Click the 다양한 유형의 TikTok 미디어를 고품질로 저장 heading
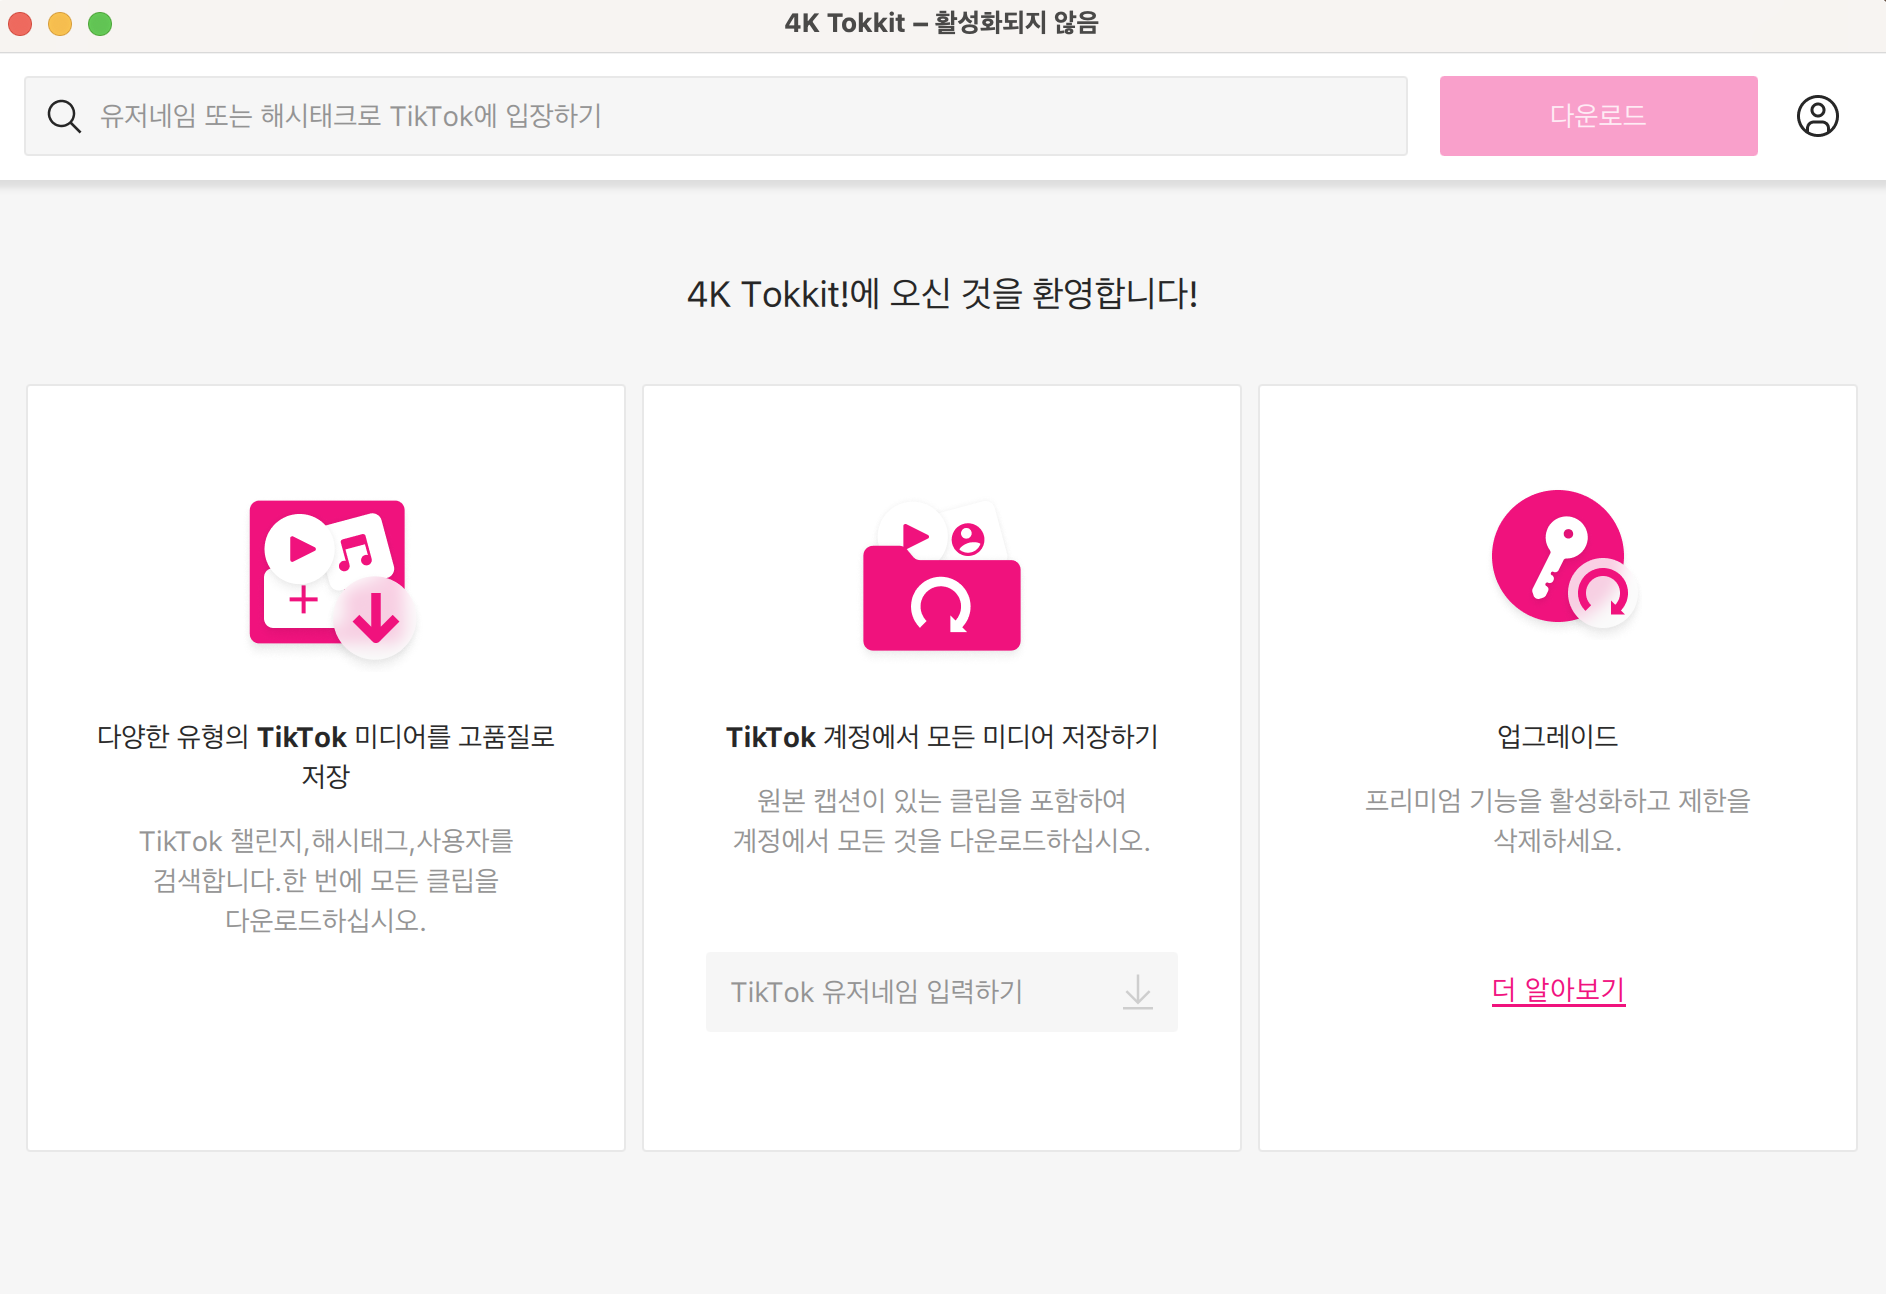Screen dimensions: 1886x1294 pyautogui.click(x=326, y=756)
